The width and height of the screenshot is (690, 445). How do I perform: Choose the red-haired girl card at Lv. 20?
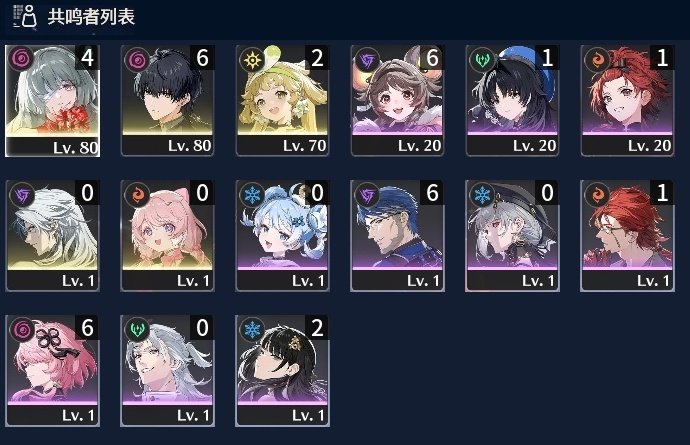[628, 101]
